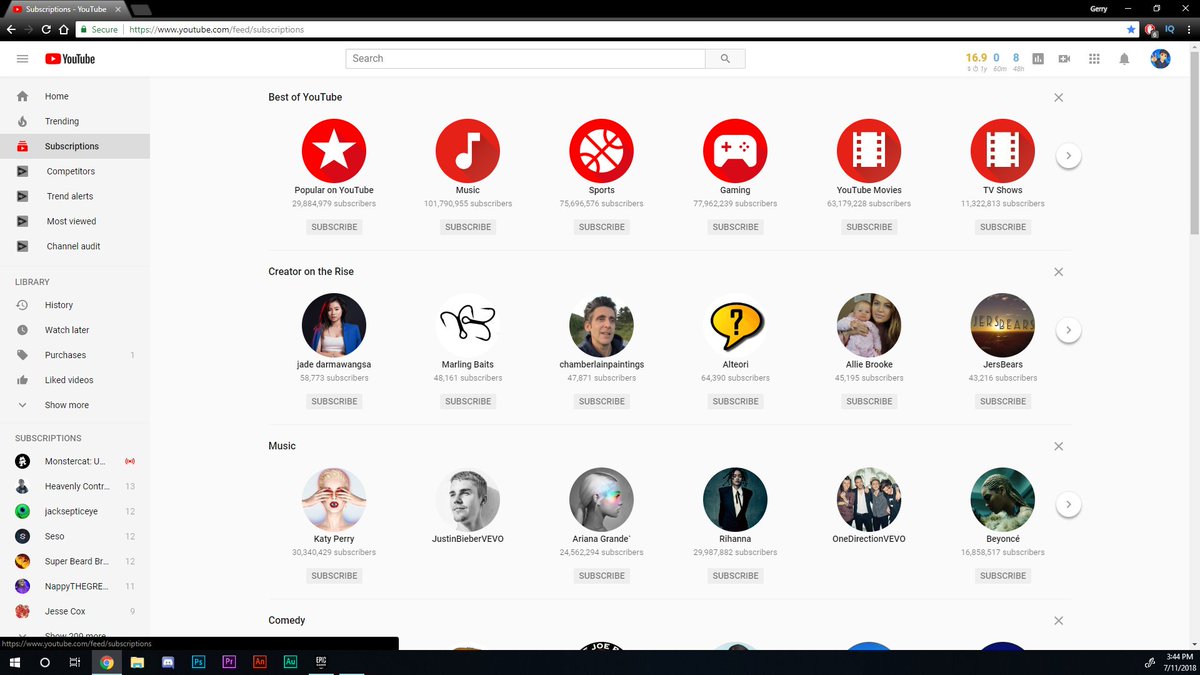
Task: Click the vidIQ 'IQ' extension icon
Action: (1169, 30)
